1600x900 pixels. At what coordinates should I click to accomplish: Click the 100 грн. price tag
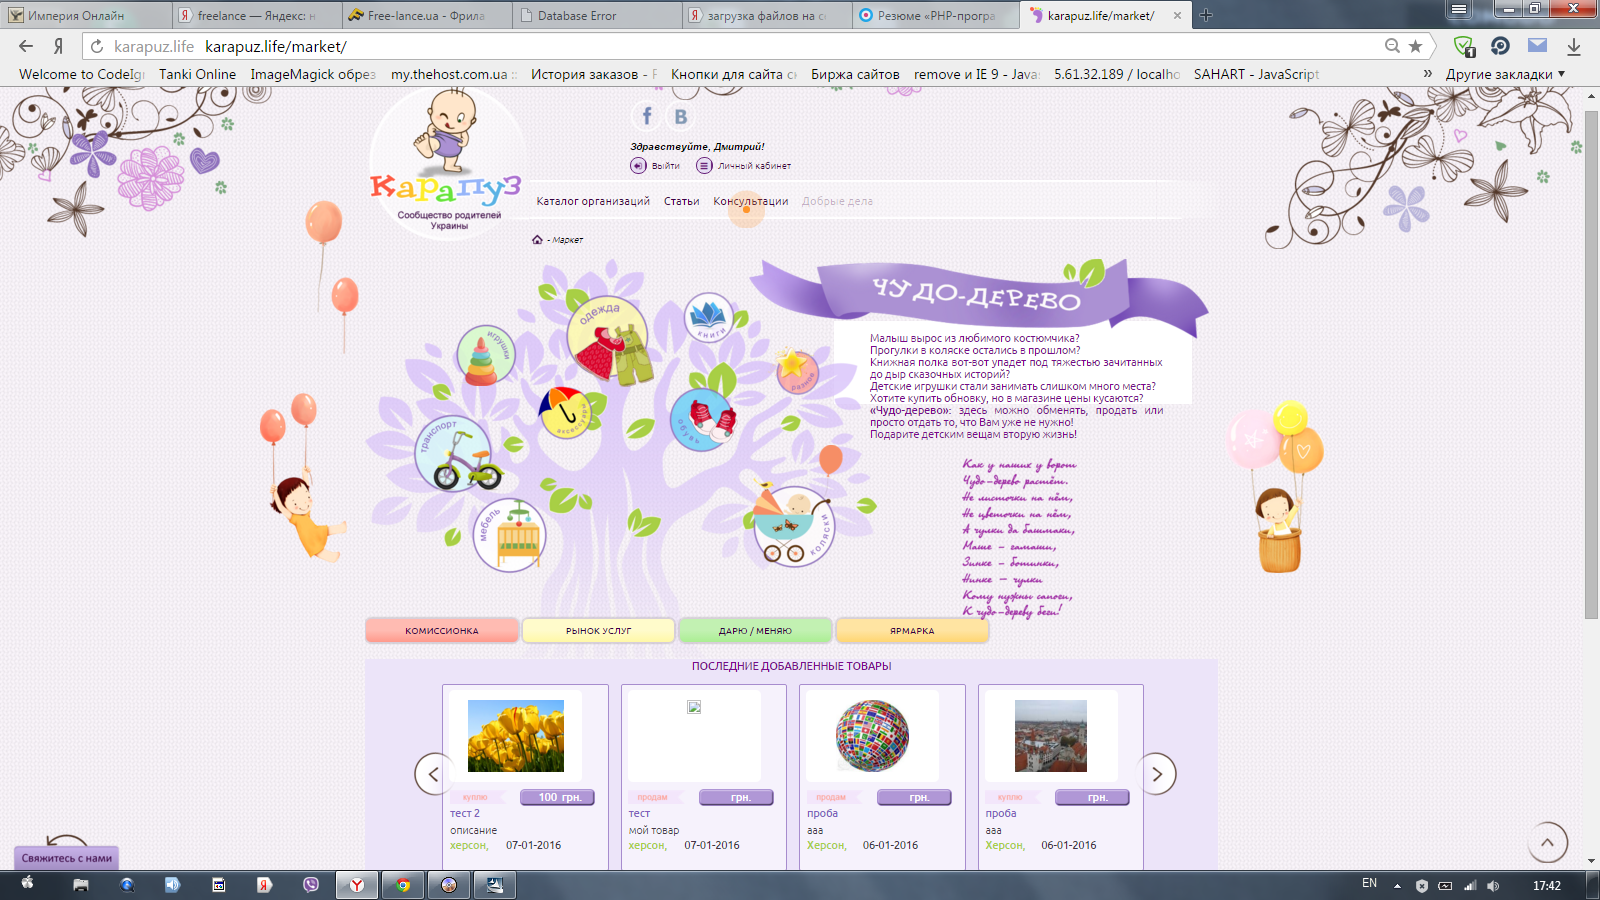558,797
